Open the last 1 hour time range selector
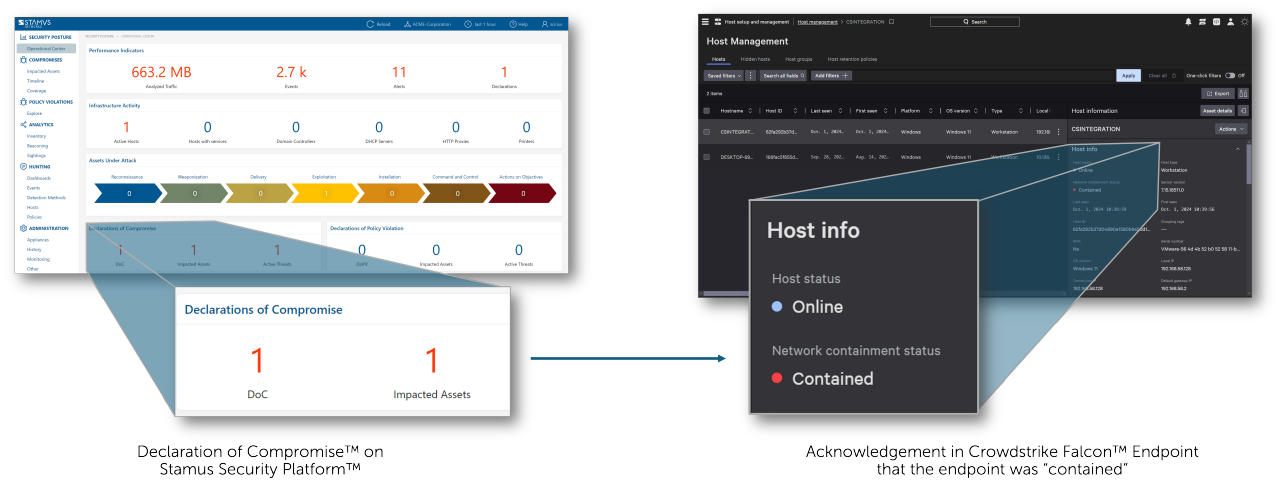The width and height of the screenshot is (1280, 489). point(480,23)
